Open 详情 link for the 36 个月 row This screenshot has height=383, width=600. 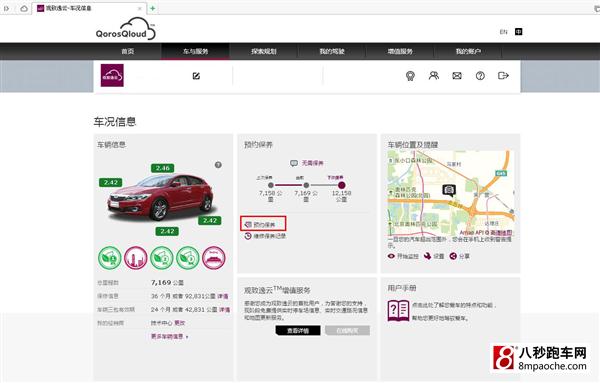point(223,296)
